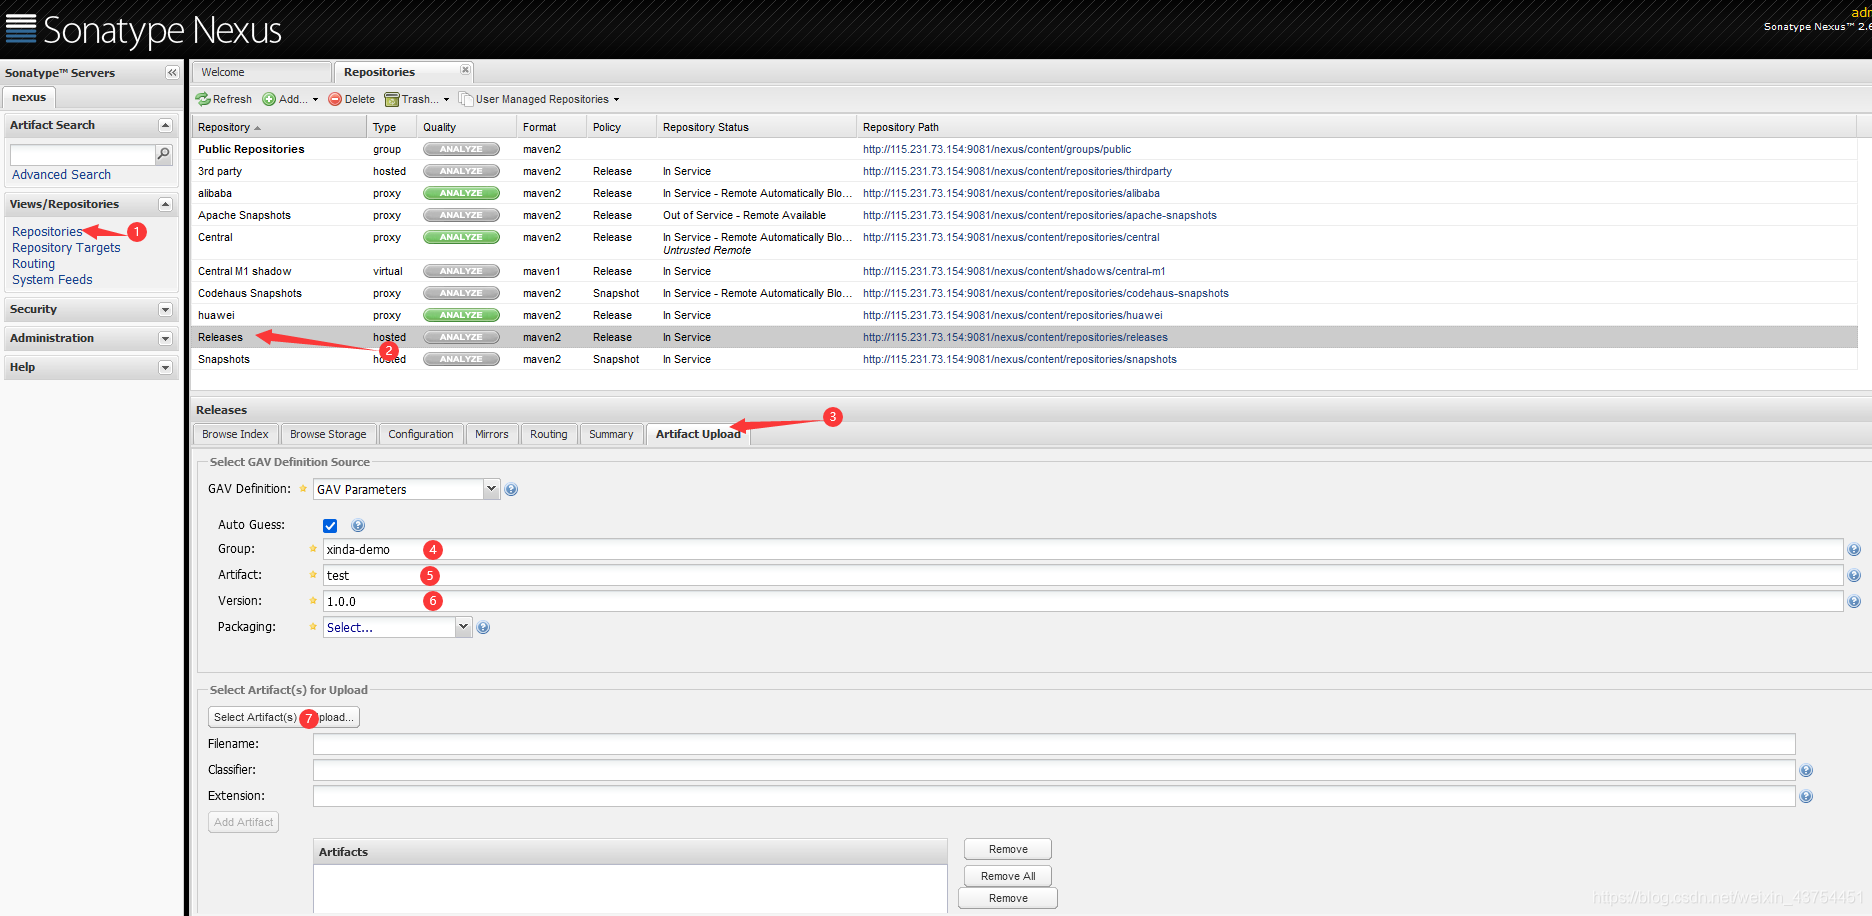Viewport: 1872px width, 916px height.
Task: Click the artifact search magnifier icon
Action: [164, 154]
